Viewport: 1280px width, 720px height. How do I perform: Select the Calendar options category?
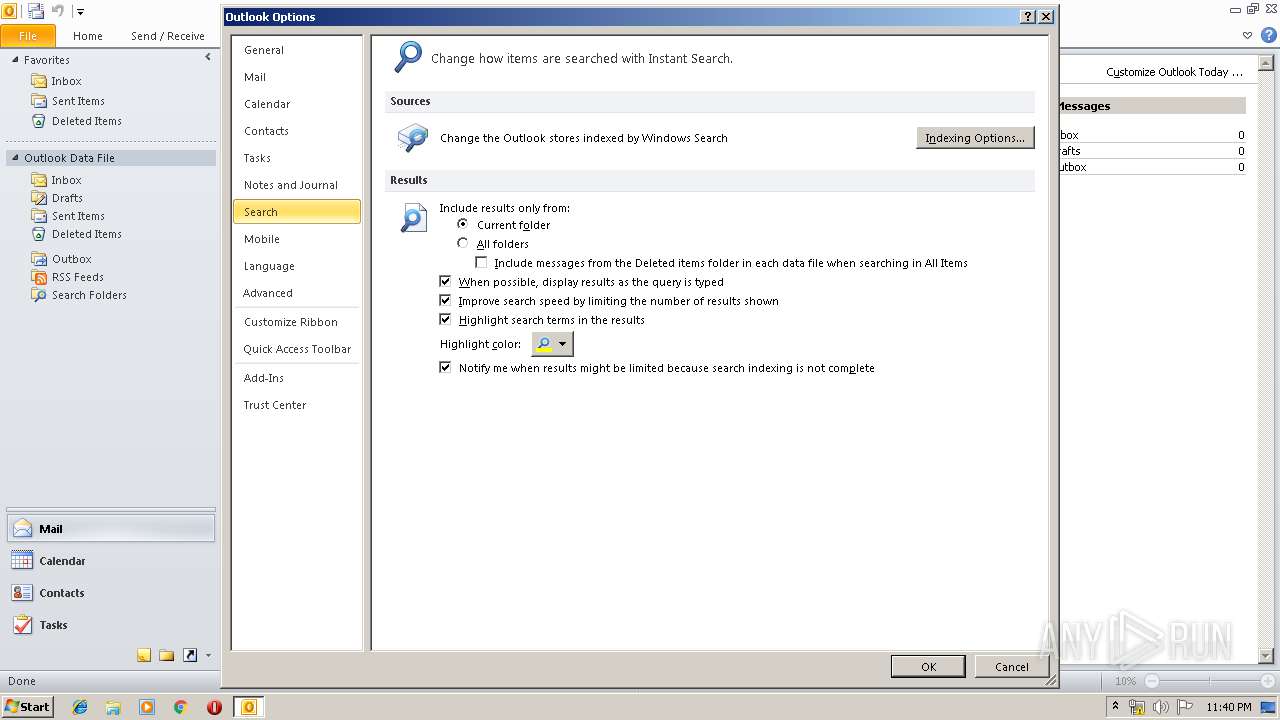pyautogui.click(x=297, y=104)
